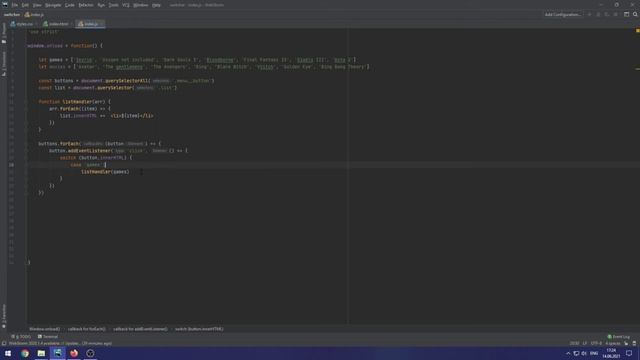
Task: Open the TODO tool window
Action: (21, 337)
